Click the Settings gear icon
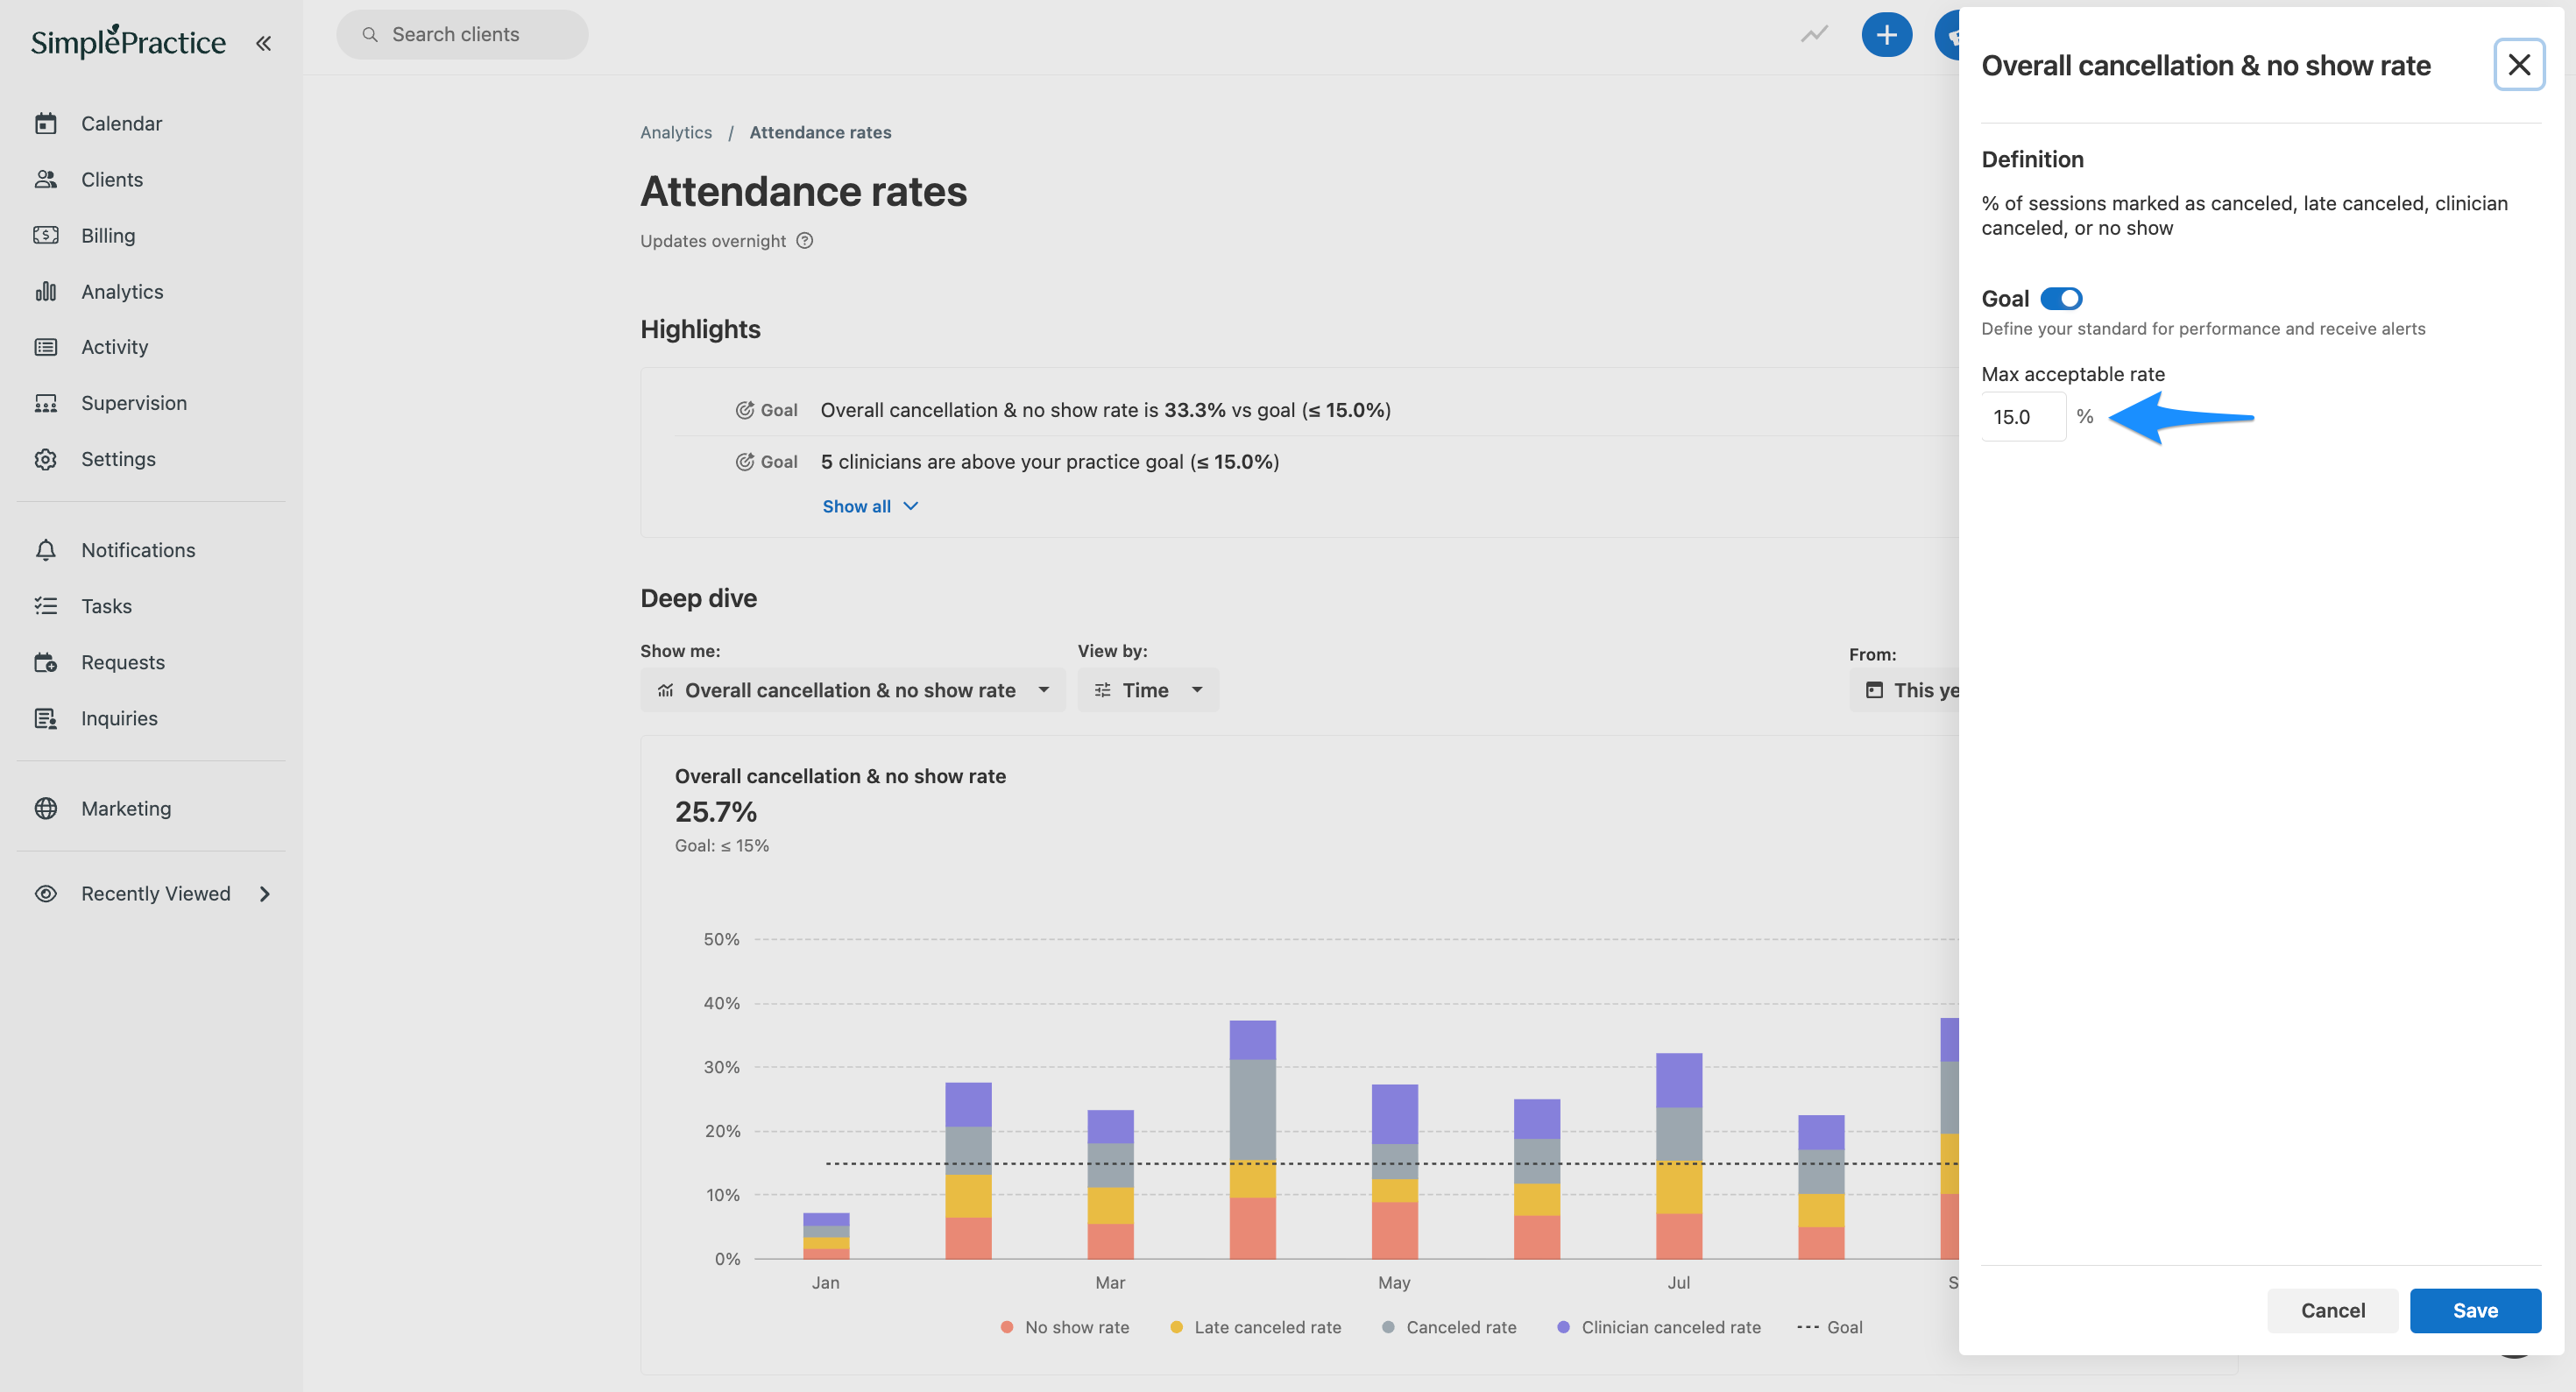 [46, 459]
